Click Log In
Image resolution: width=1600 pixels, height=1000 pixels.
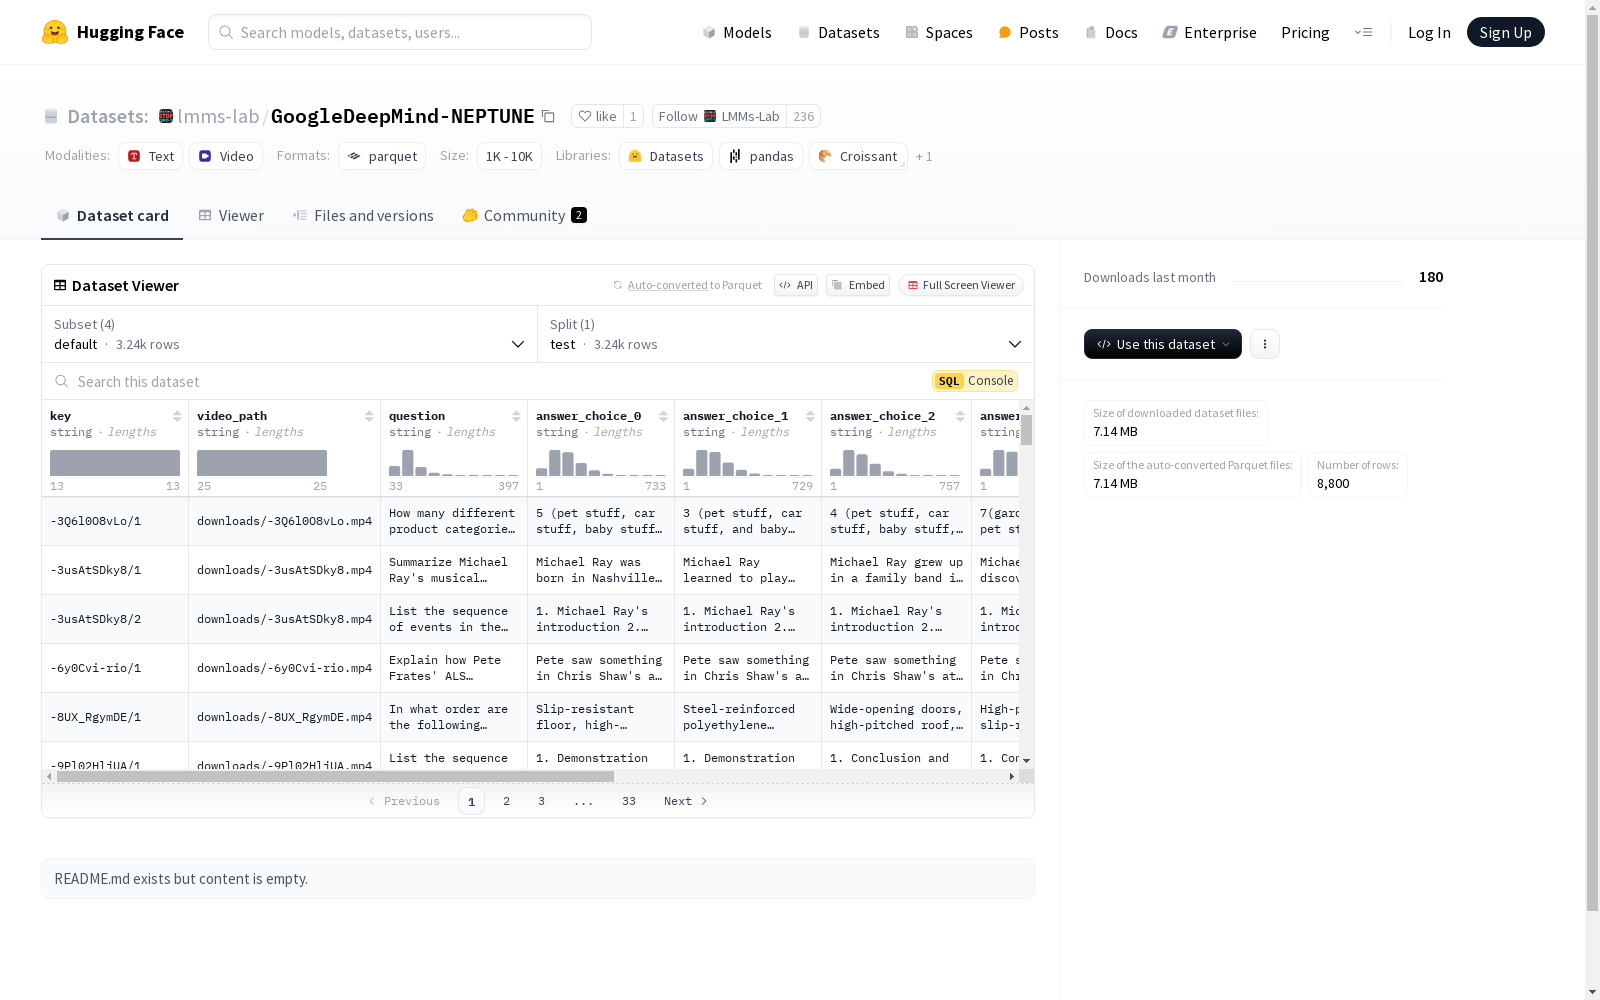point(1429,32)
